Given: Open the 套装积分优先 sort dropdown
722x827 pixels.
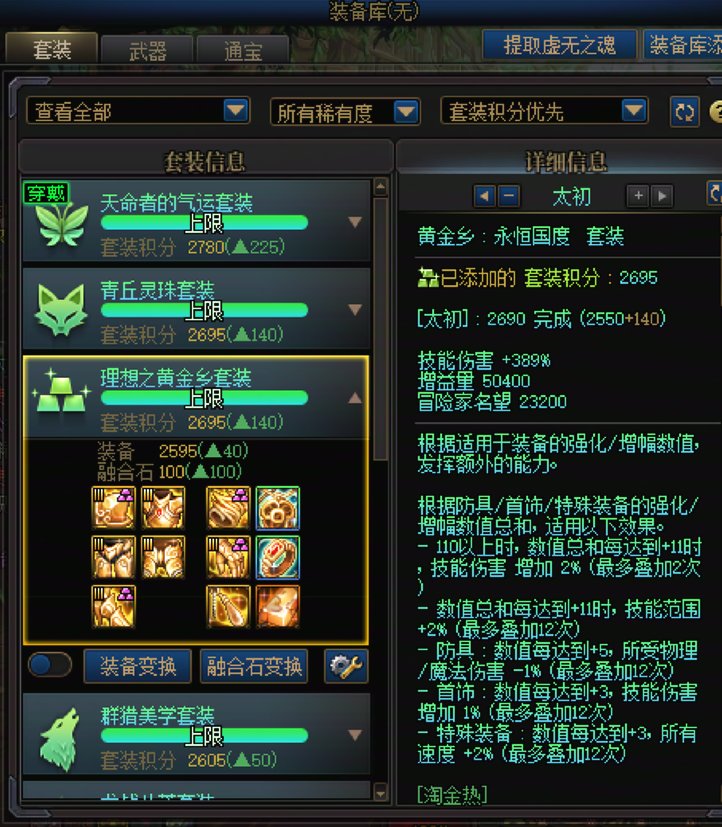Looking at the screenshot, I should (544, 111).
